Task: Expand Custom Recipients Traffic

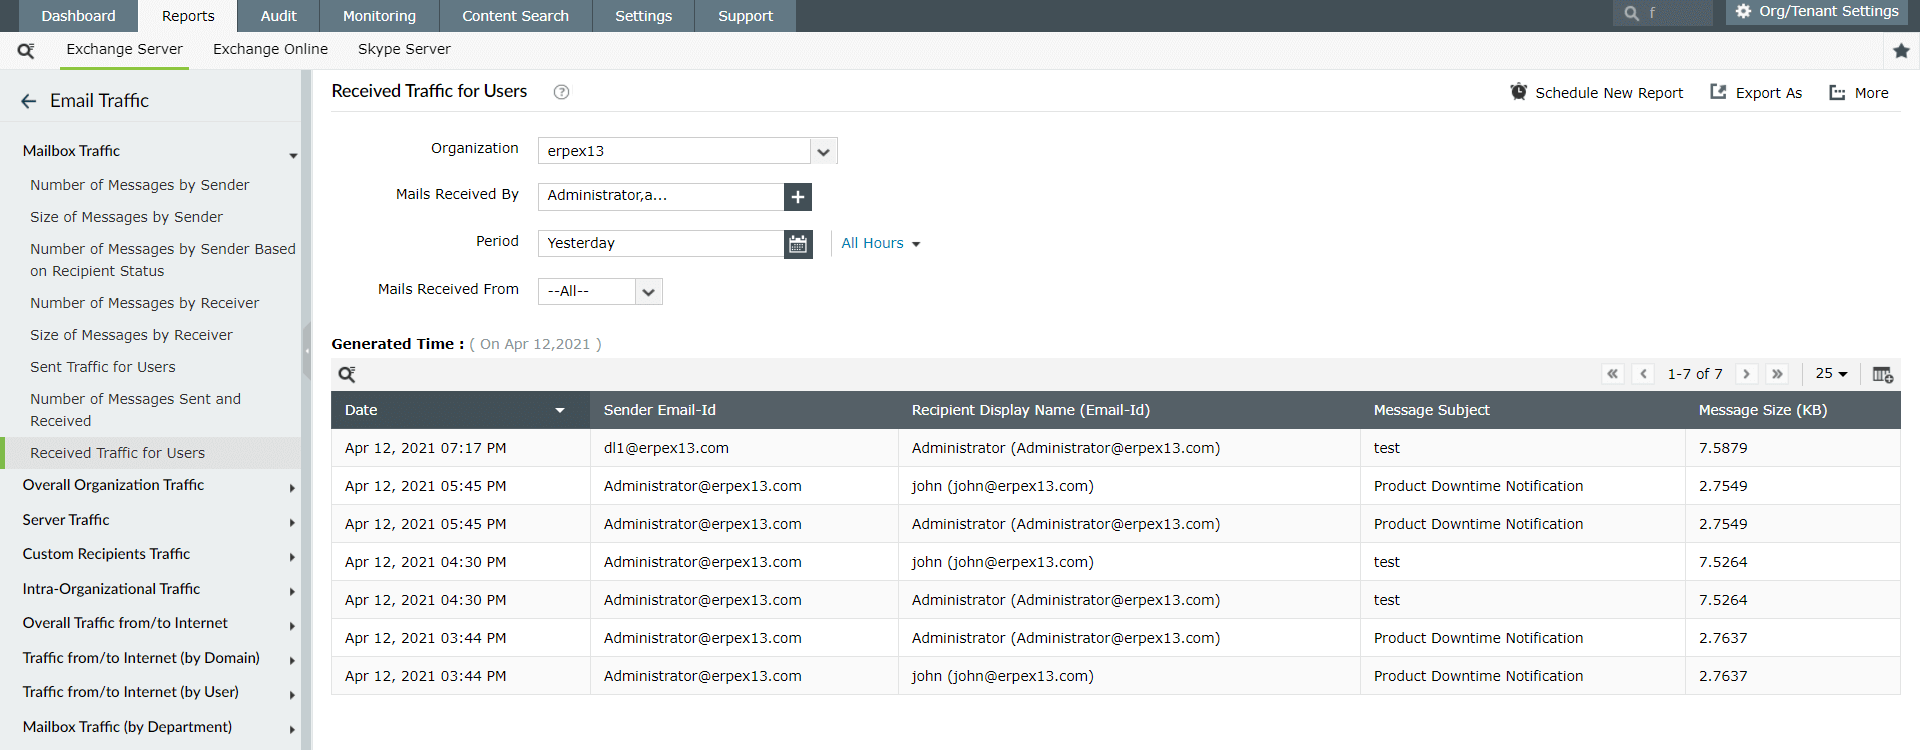Action: point(292,557)
